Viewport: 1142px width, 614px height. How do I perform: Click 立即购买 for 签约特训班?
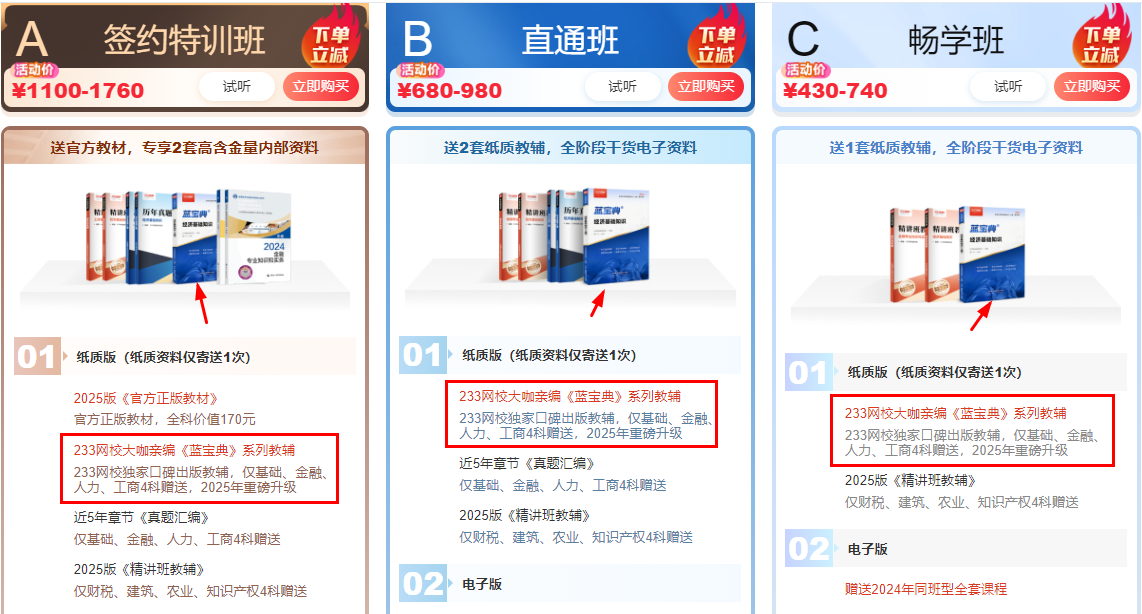pyautogui.click(x=320, y=87)
